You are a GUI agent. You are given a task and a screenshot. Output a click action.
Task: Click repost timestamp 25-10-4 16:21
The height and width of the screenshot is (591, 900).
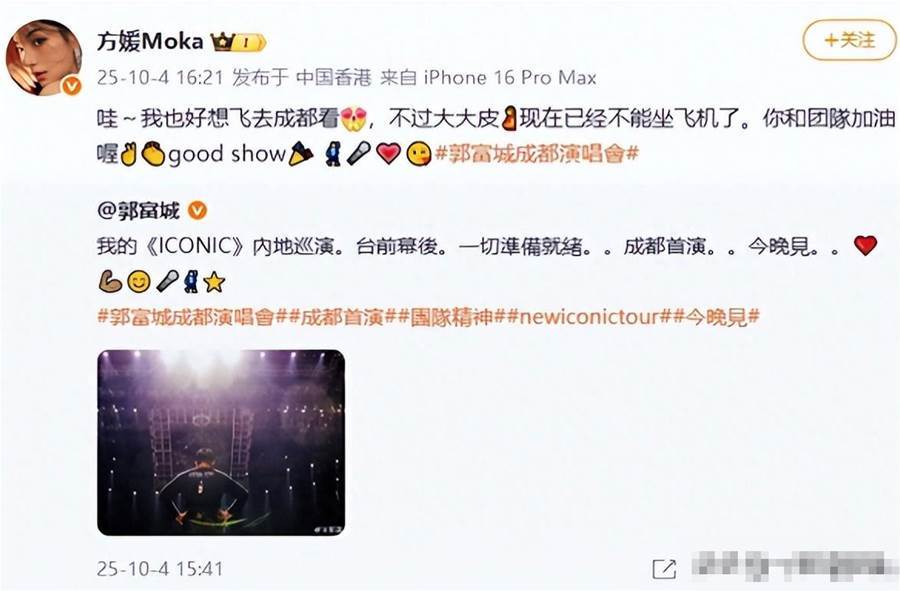pos(160,77)
